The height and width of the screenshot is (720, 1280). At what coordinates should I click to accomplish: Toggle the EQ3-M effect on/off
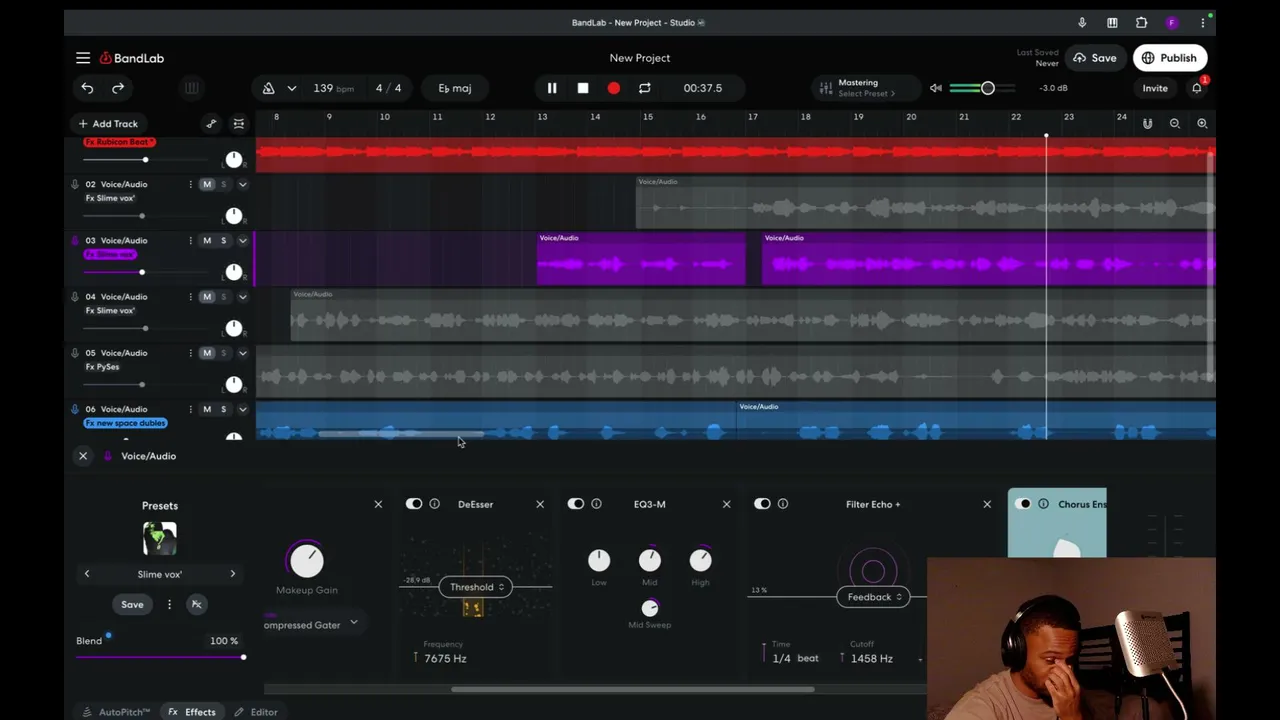(576, 504)
